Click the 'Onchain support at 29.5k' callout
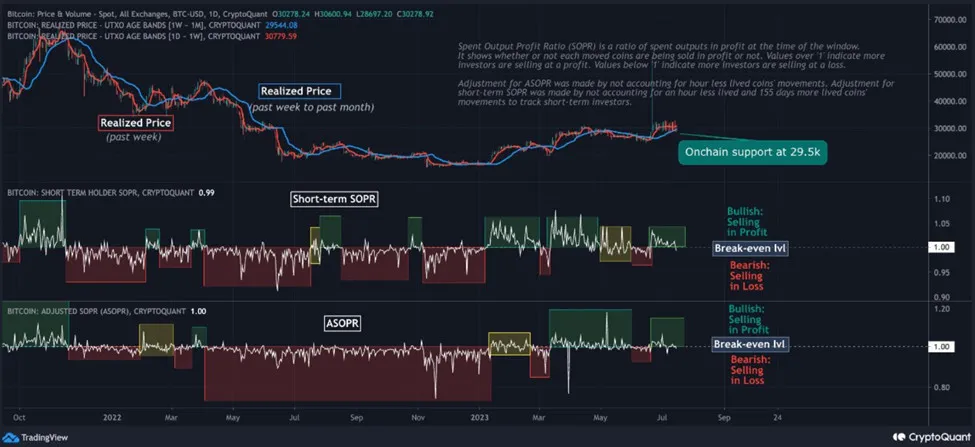The image size is (975, 447). (752, 152)
